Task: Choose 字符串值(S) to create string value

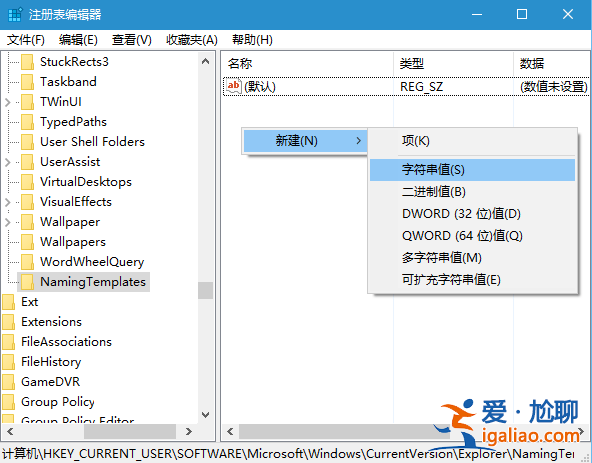Action: [472, 170]
